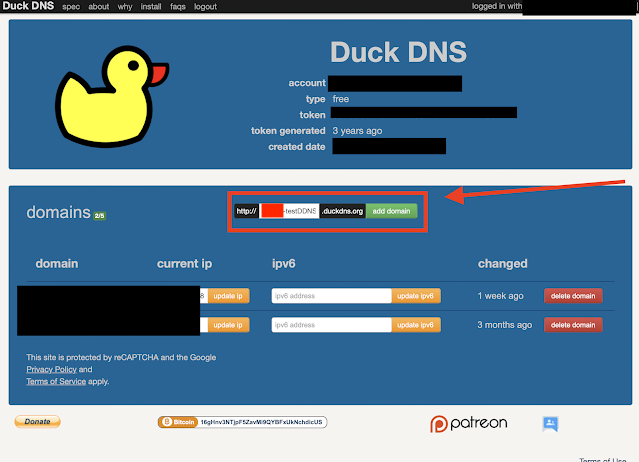Open the Terms of Service link
This screenshot has height=462, width=639.
(x=56, y=382)
